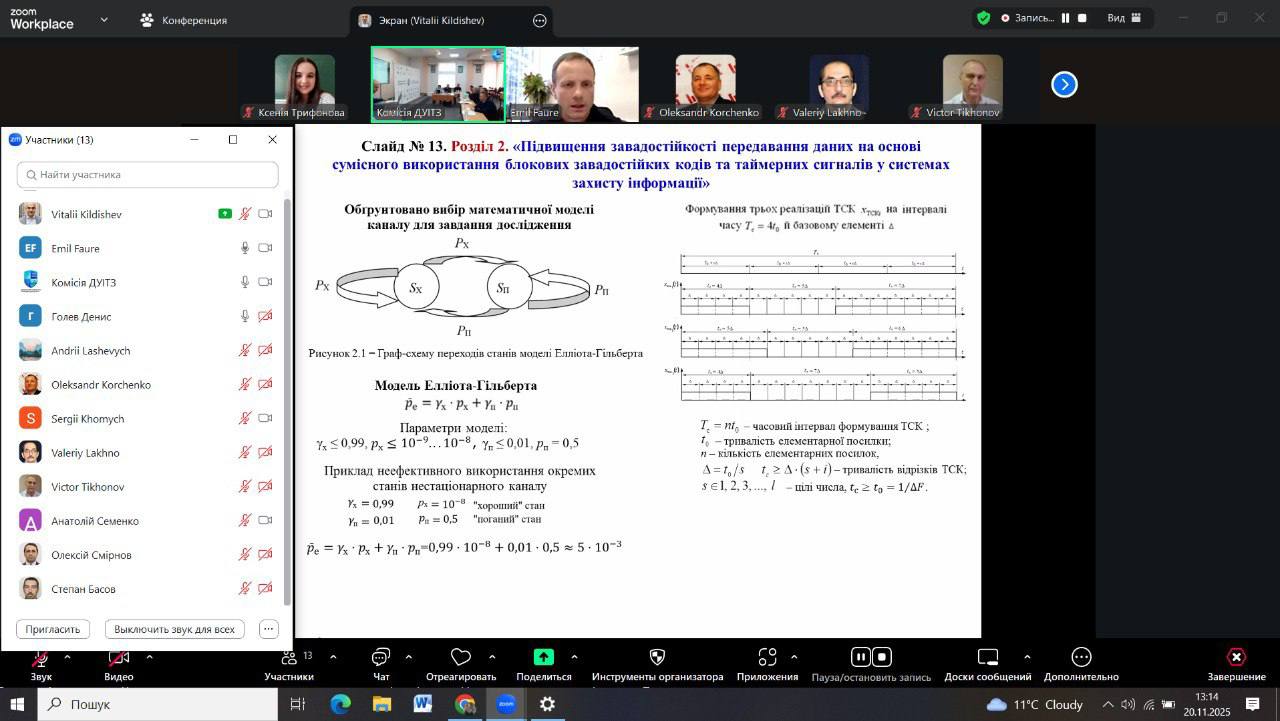Screen dimensions: 1280x721
Task: Open the Whiteboards (Доски сообщений) icon
Action: 987,657
